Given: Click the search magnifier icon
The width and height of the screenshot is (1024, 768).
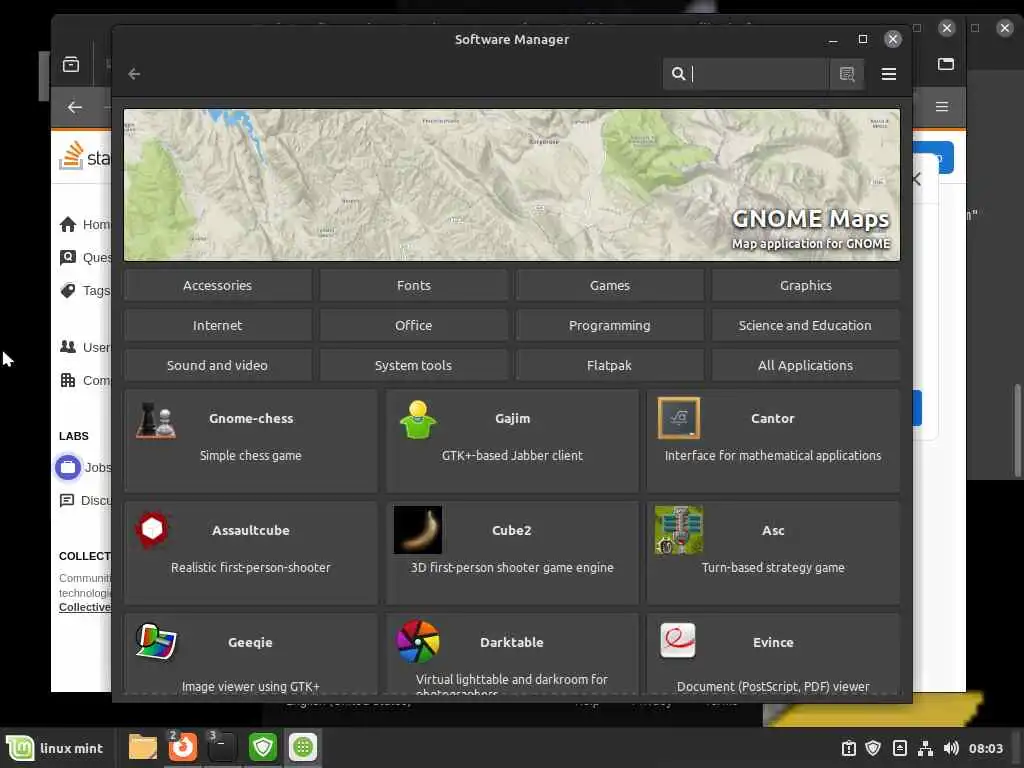Looking at the screenshot, I should [679, 74].
